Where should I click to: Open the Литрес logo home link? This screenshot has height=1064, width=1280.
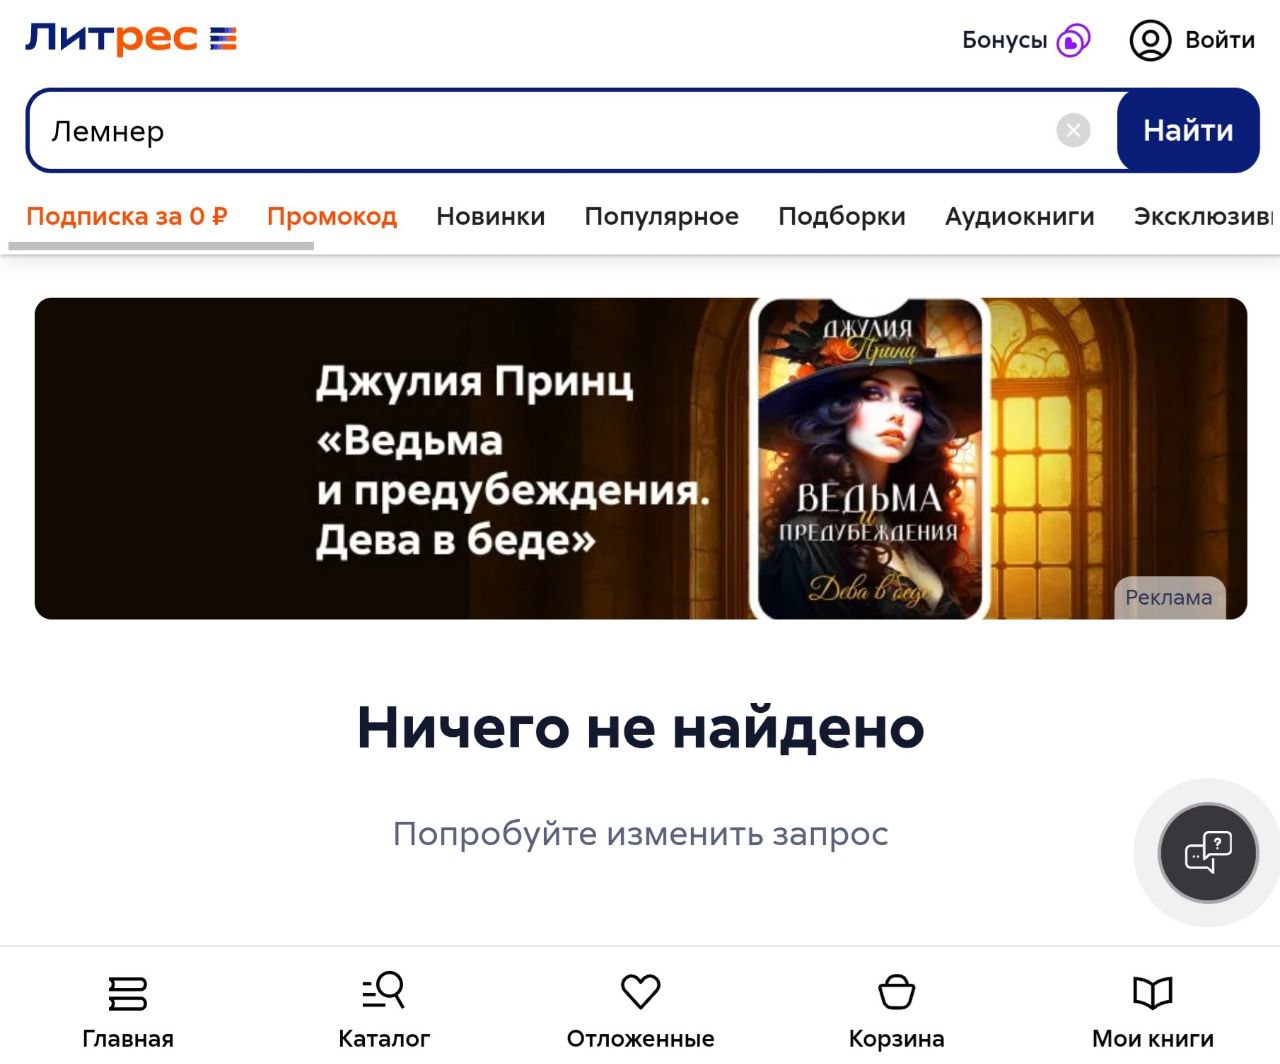[x=131, y=39]
